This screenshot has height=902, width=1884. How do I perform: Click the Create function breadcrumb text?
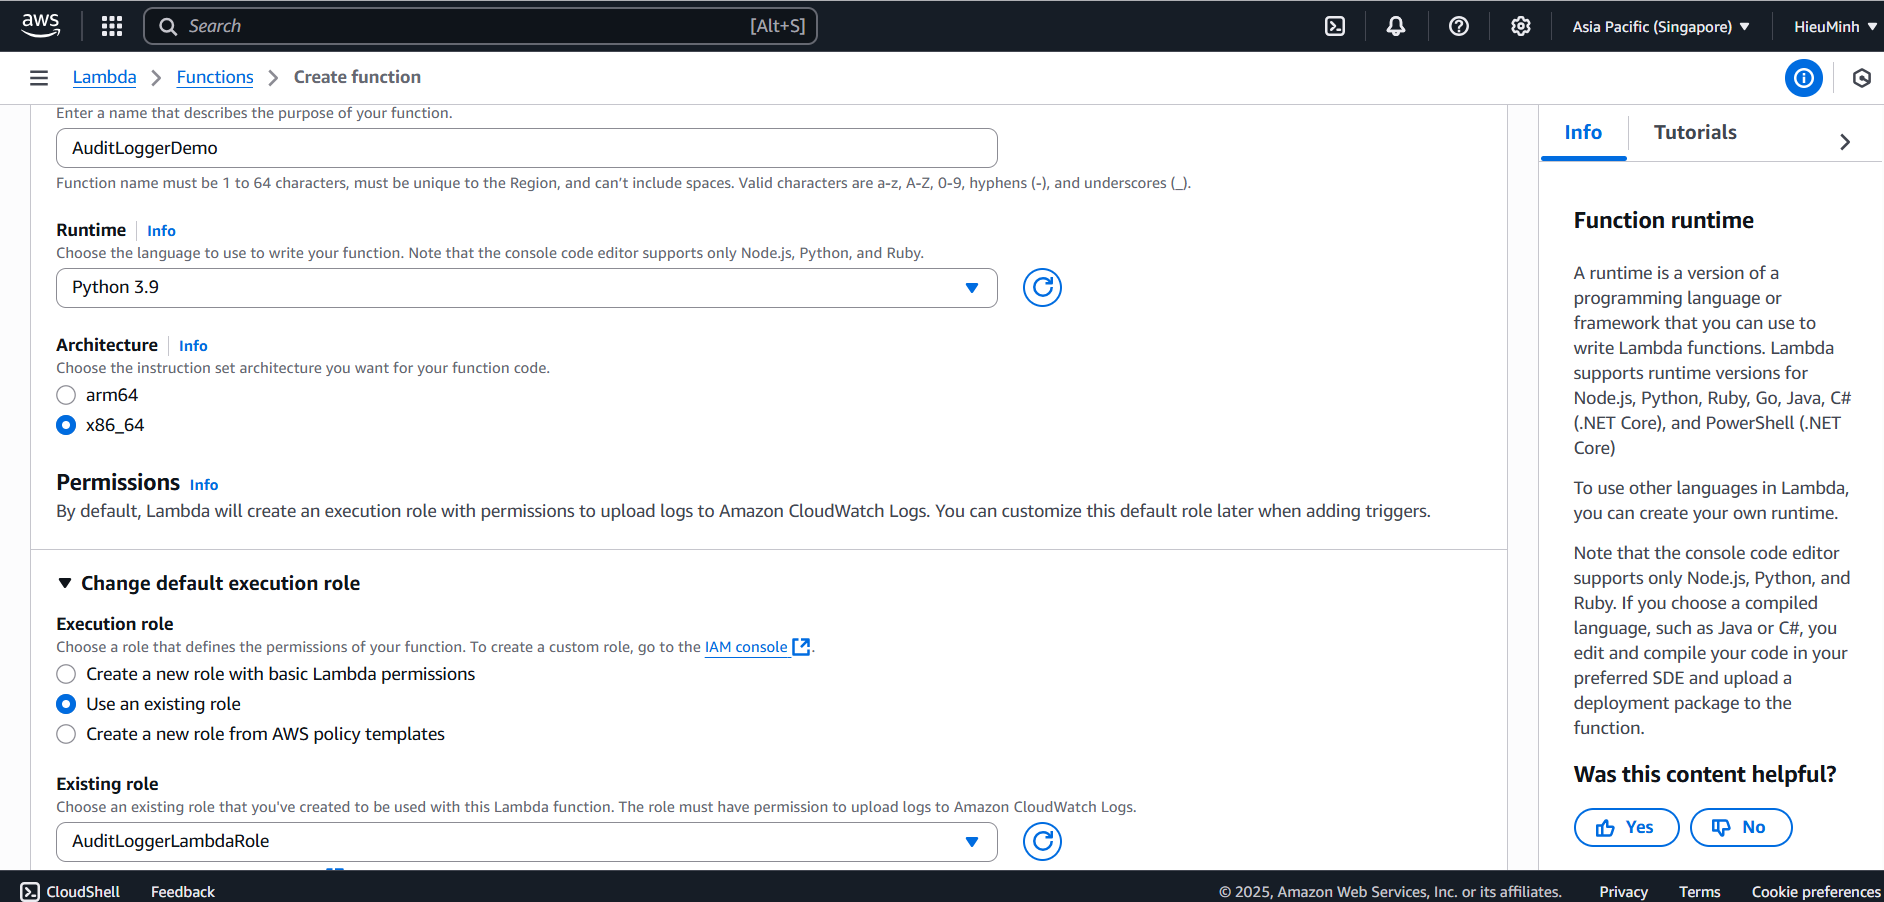[x=357, y=77]
